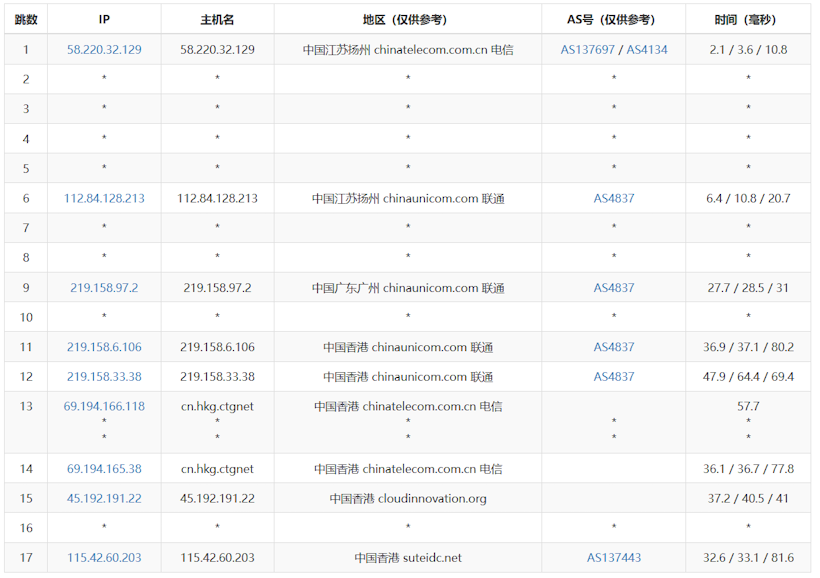Click AS4837 link in hop 12 row
This screenshot has height=578, width=820.
click(x=614, y=377)
